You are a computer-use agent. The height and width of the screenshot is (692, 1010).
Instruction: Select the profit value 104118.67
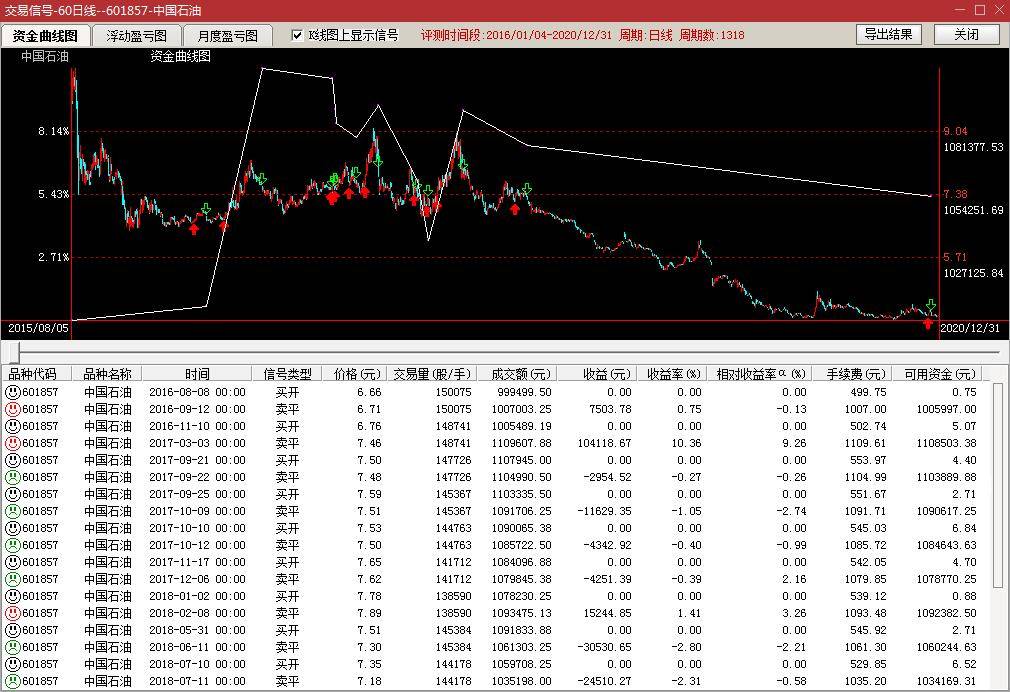[604, 443]
